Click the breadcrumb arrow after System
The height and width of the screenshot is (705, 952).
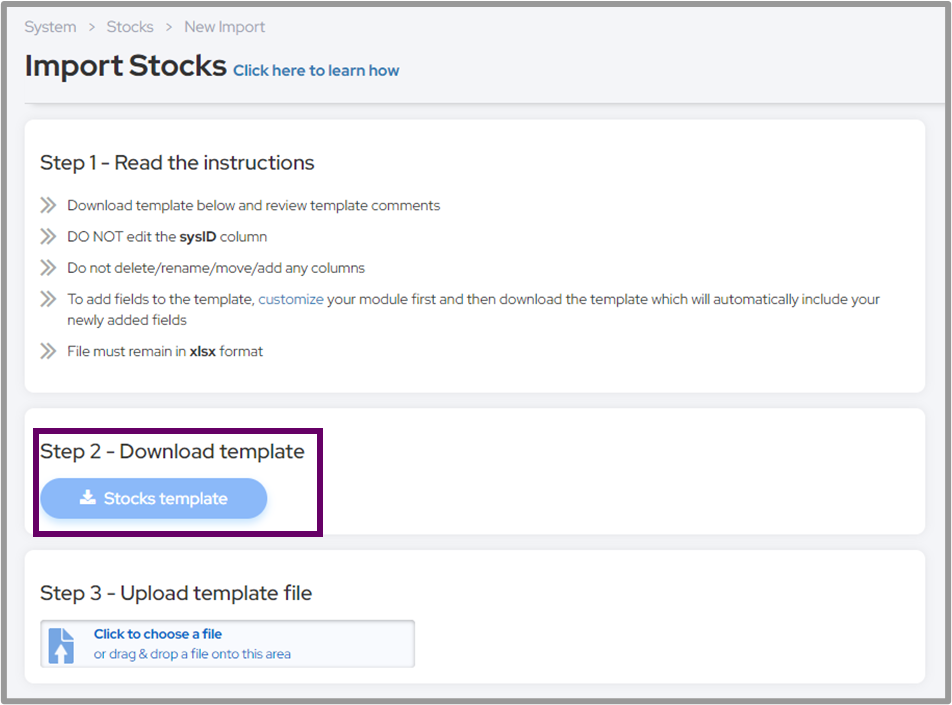(92, 27)
